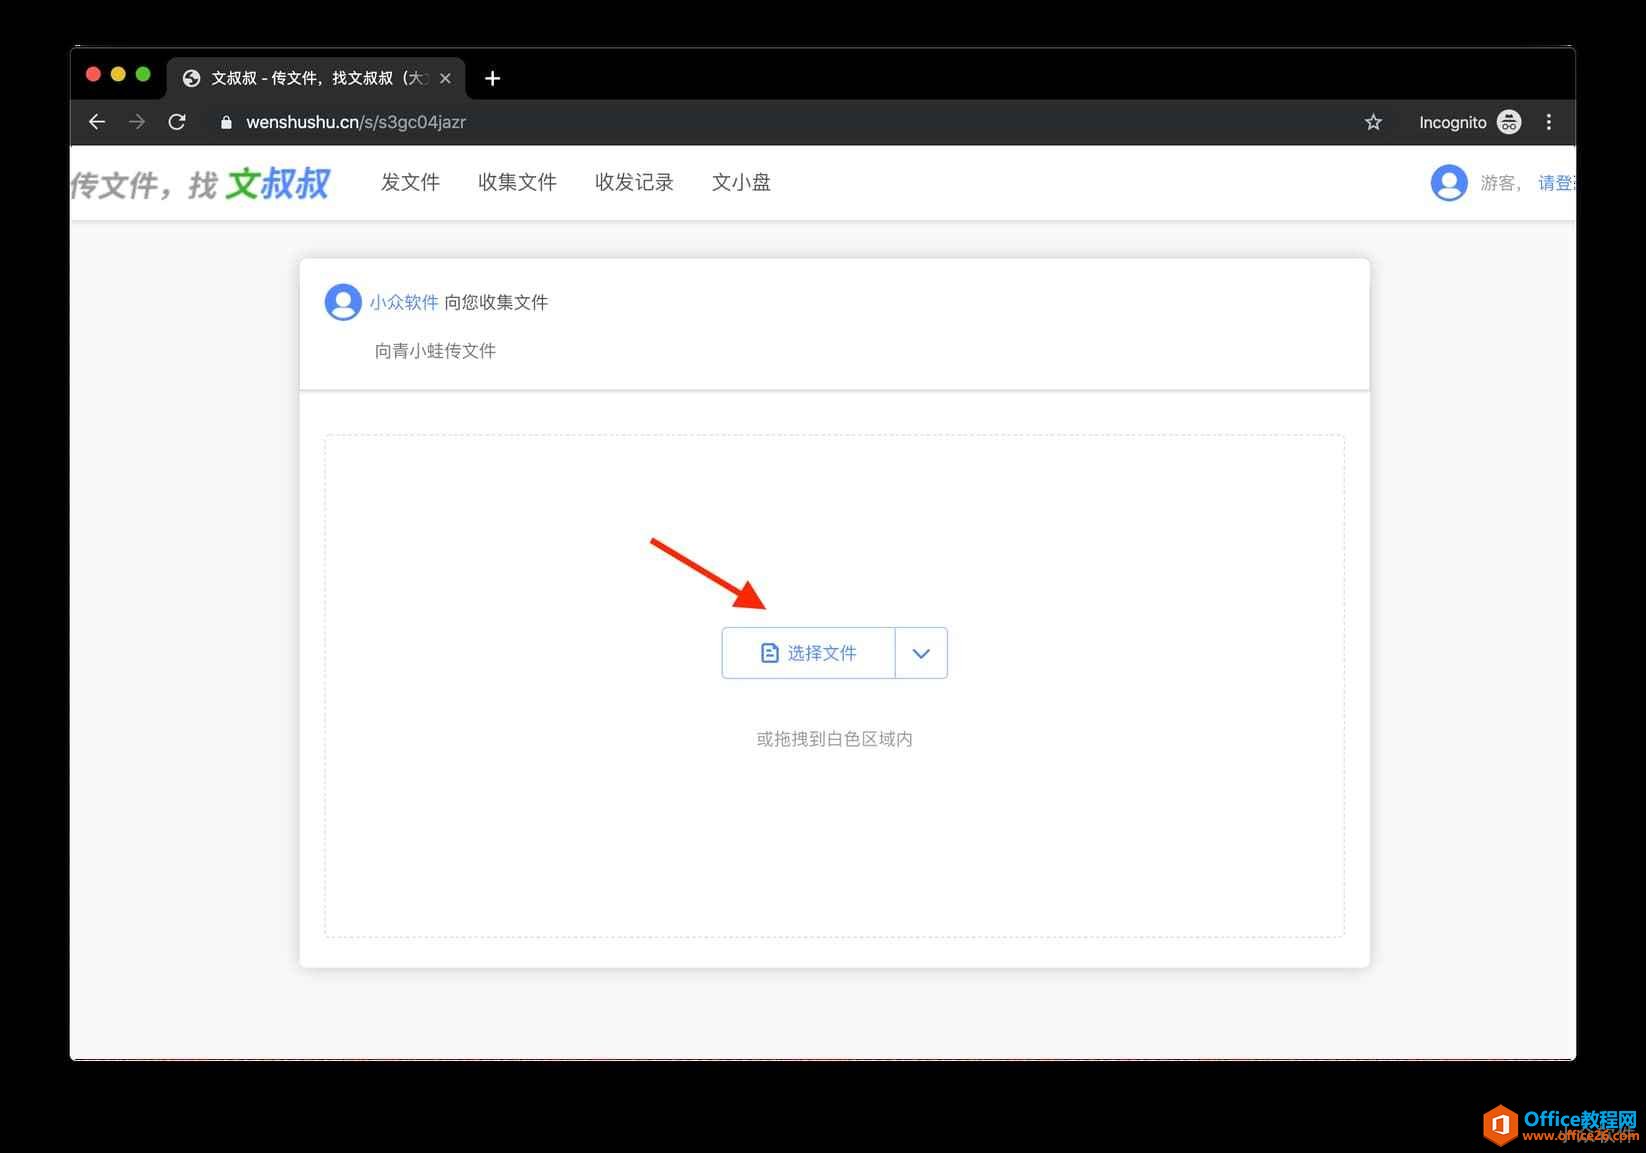
Task: Click the 小众软件 avatar icon
Action: coord(343,302)
